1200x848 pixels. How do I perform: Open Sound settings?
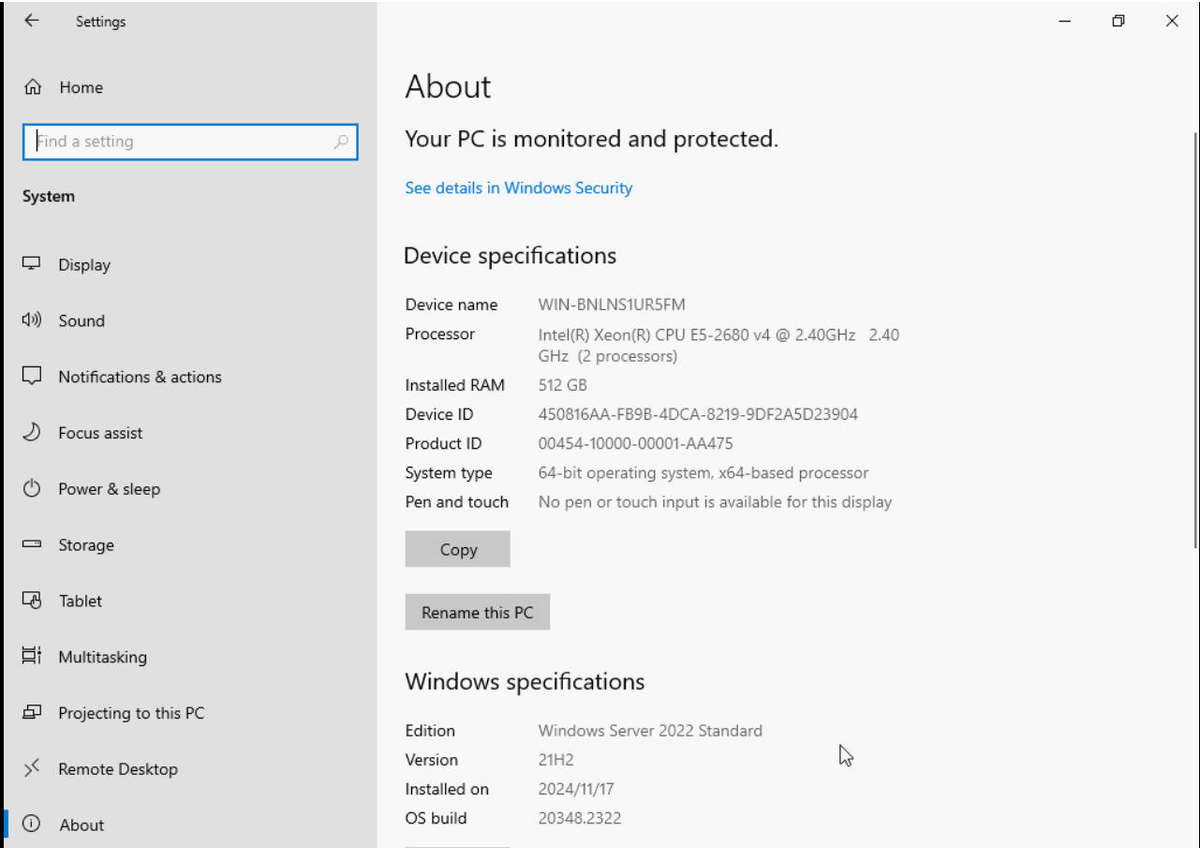[81, 320]
